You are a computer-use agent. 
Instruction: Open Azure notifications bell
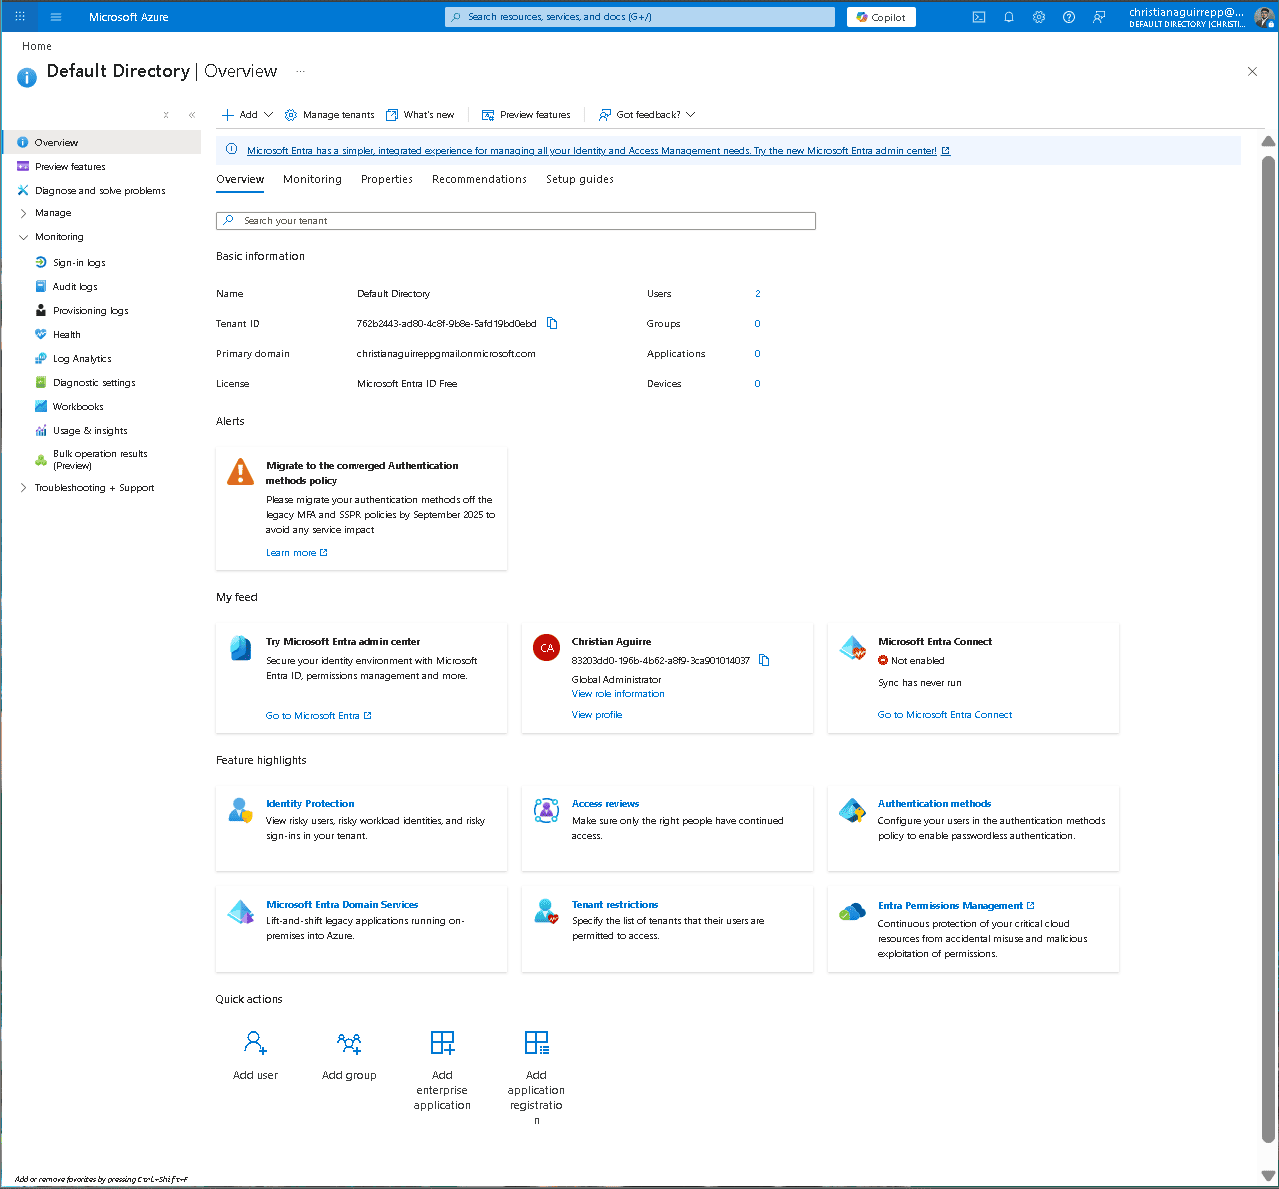(x=1008, y=17)
